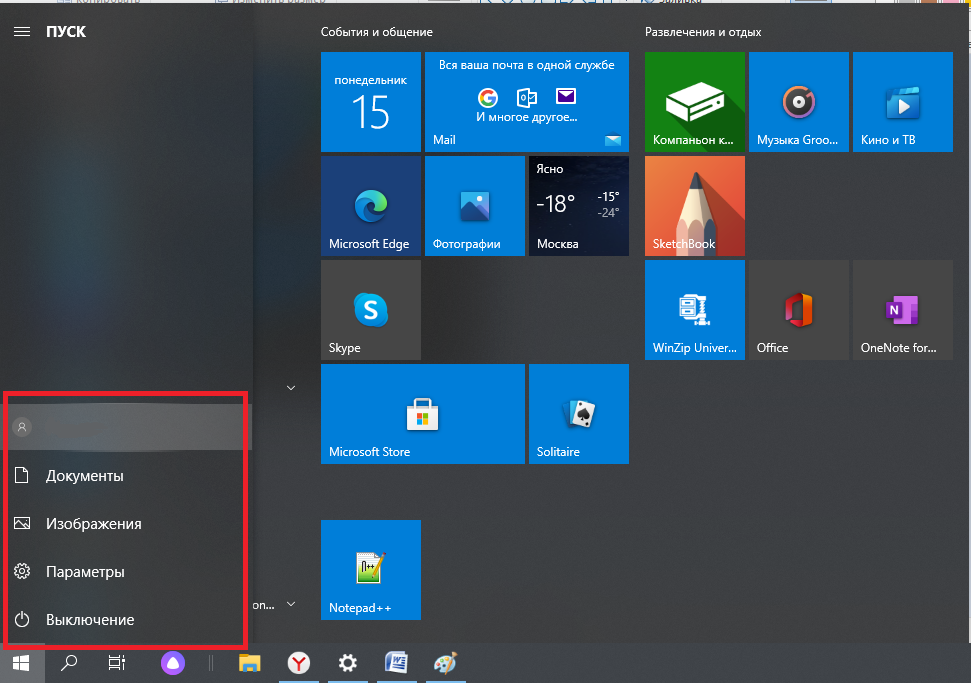Viewport: 971px width, 683px height.
Task: Open WinZip Universal tile
Action: [x=695, y=310]
